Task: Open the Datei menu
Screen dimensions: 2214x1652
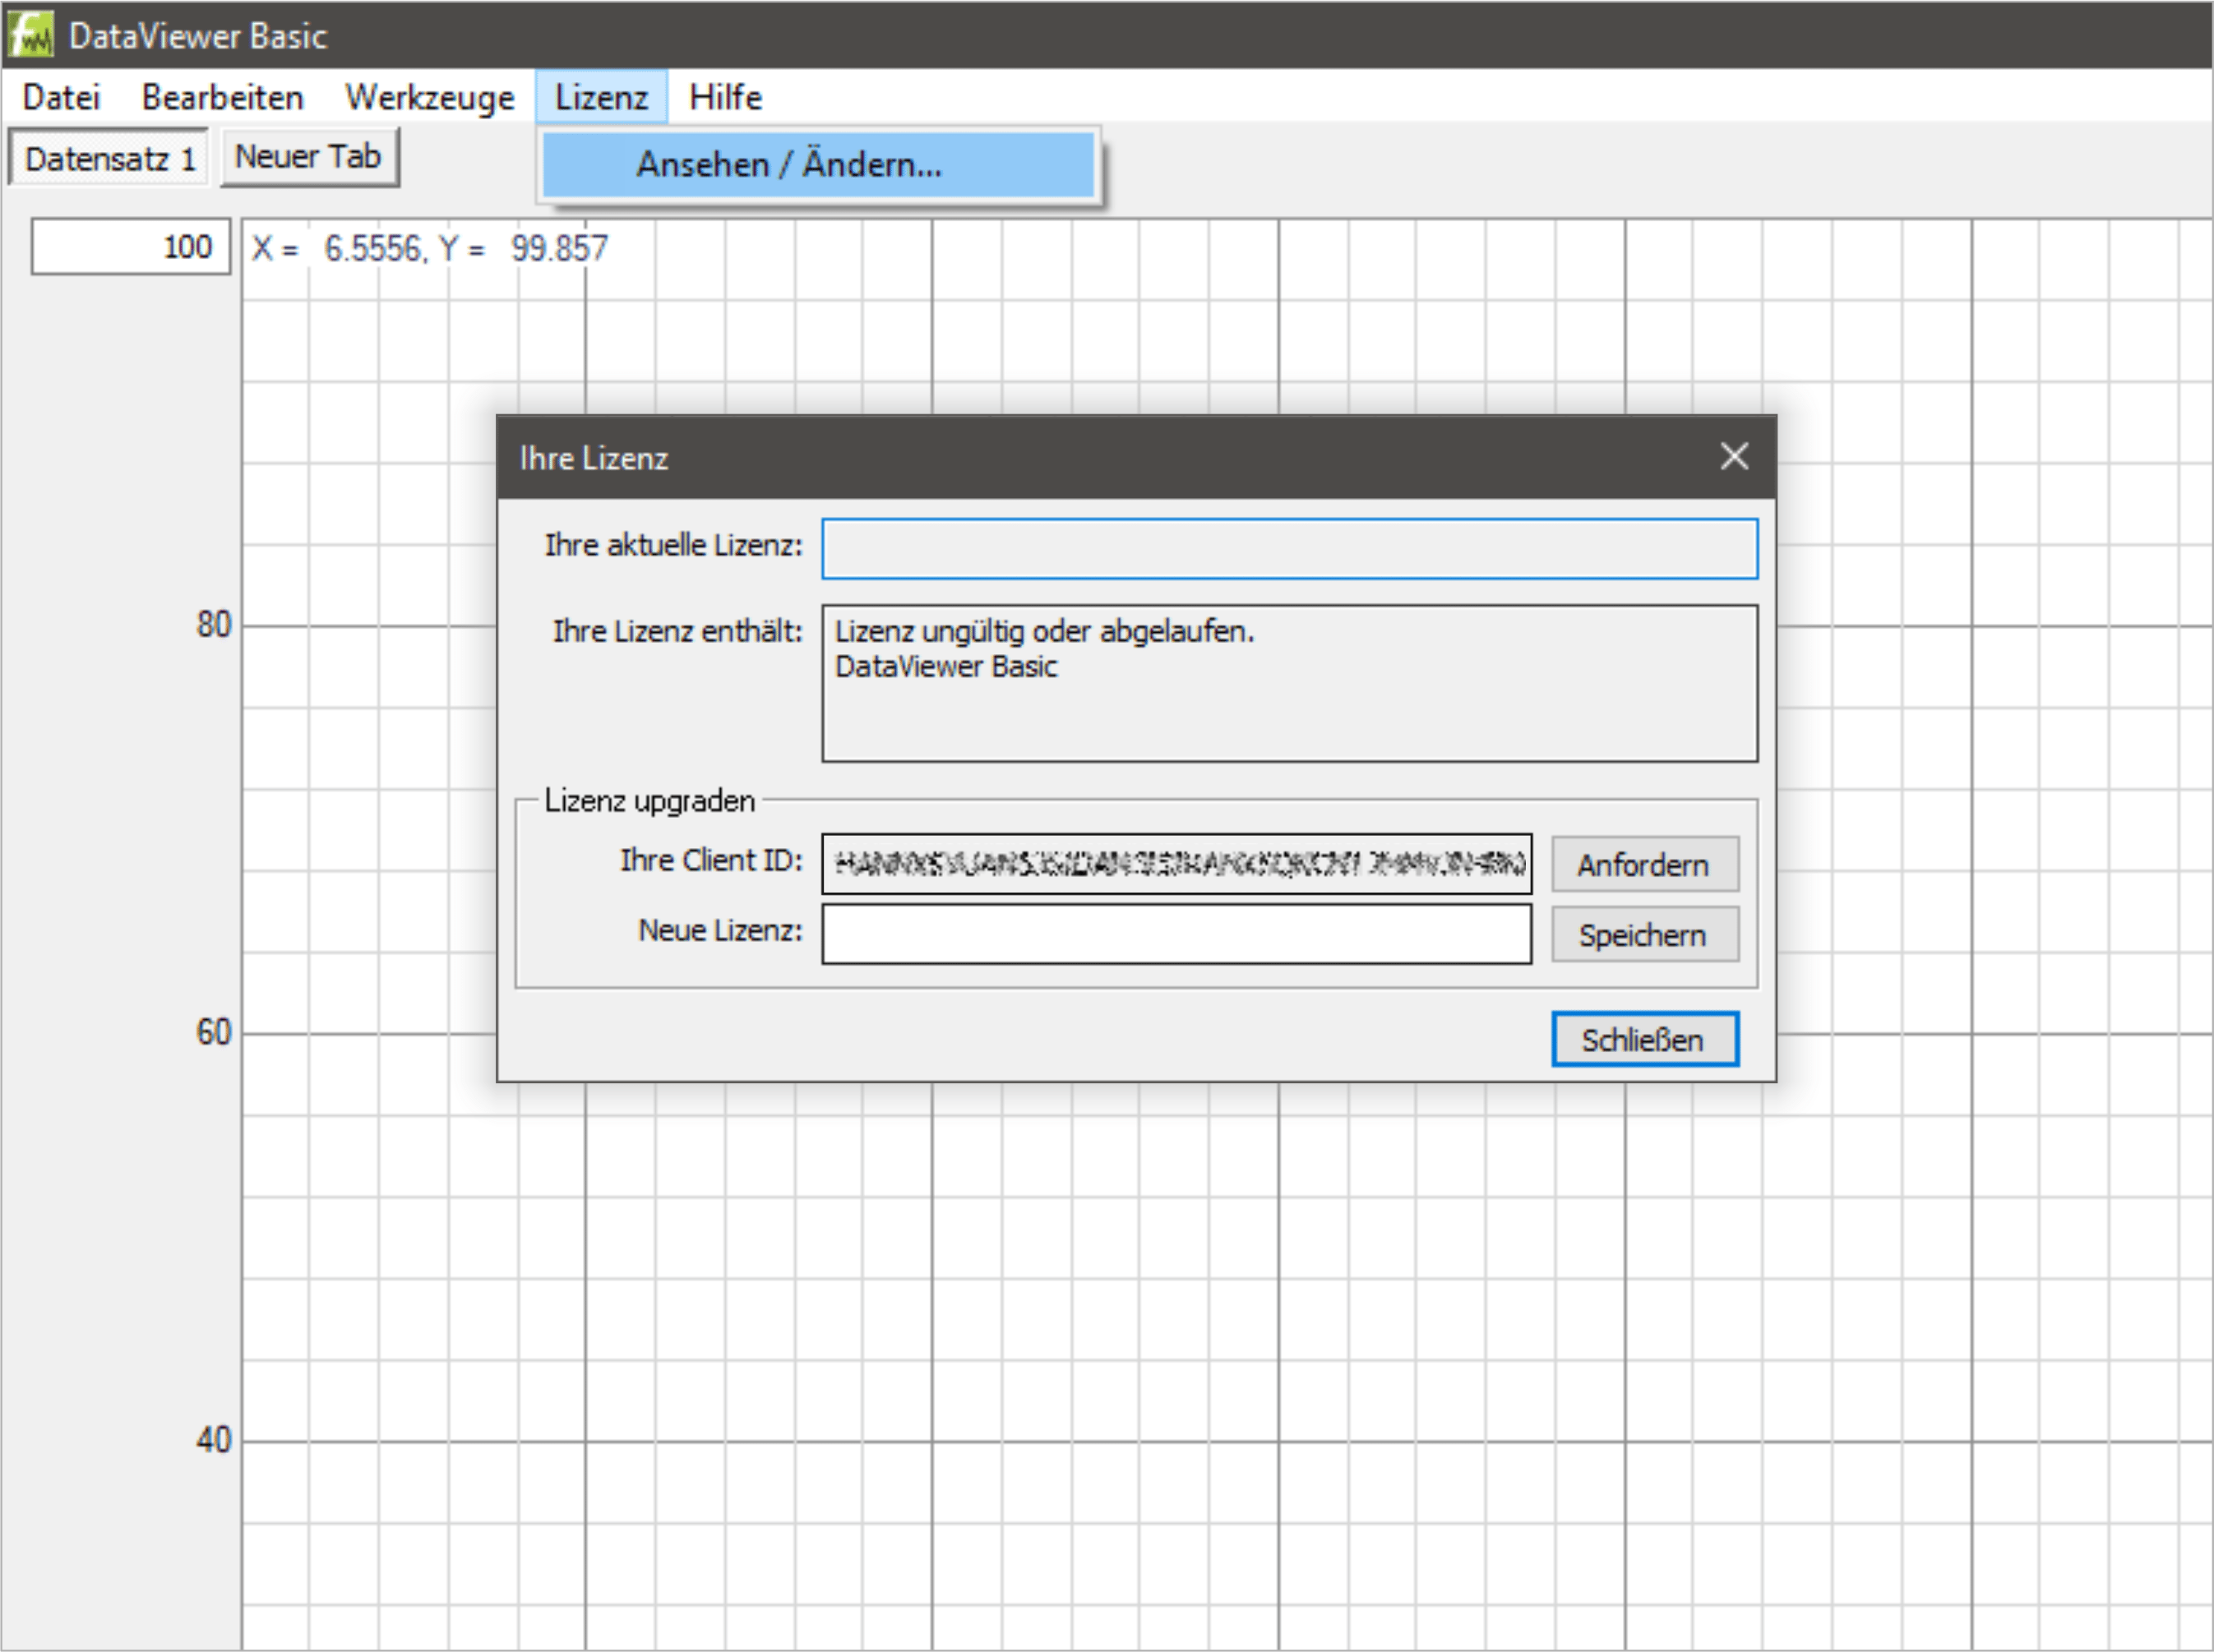Action: pos(61,97)
